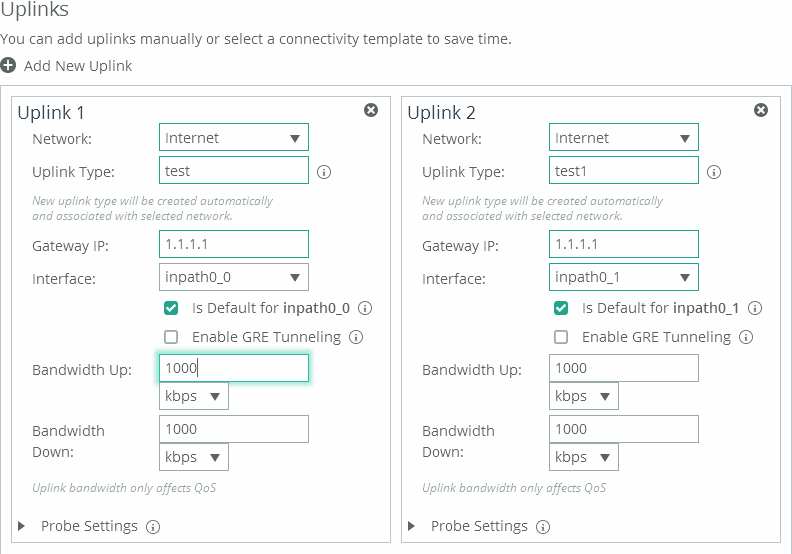Screen dimensions: 792x554
Task: Click info icon beside Uplink 2 Uplink Type
Action: coord(714,172)
